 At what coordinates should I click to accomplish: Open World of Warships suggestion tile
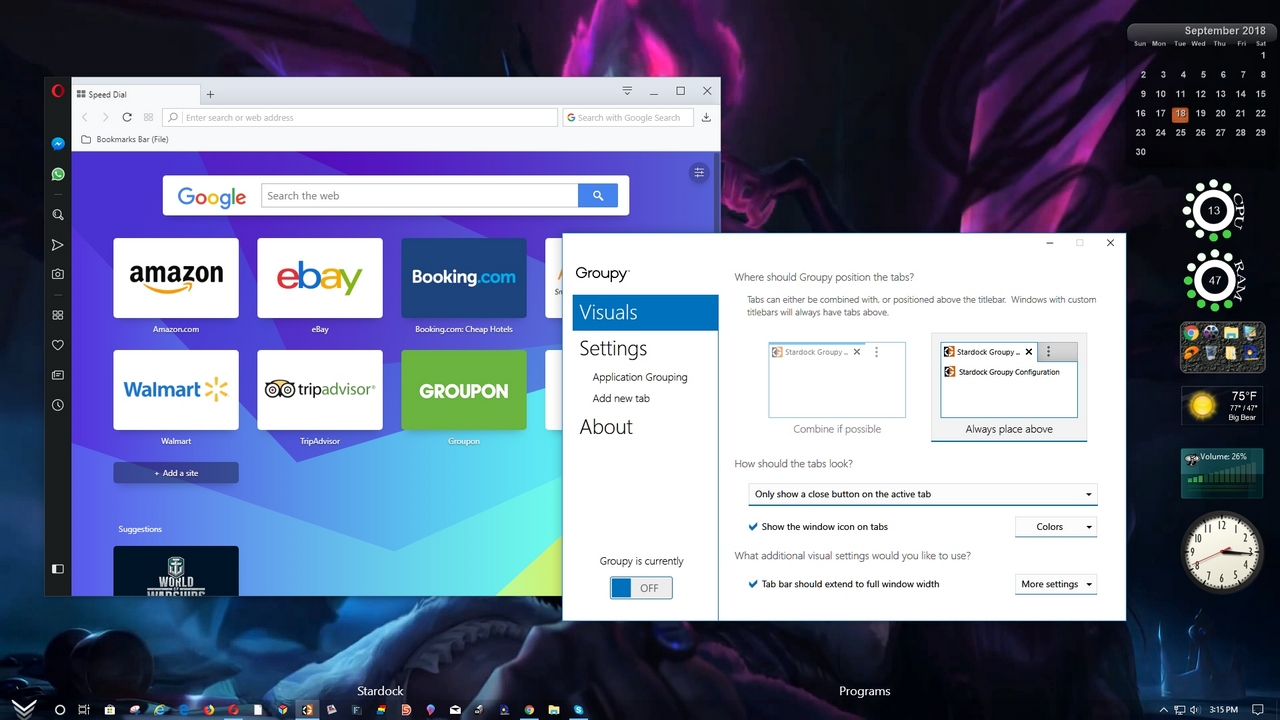coord(176,571)
